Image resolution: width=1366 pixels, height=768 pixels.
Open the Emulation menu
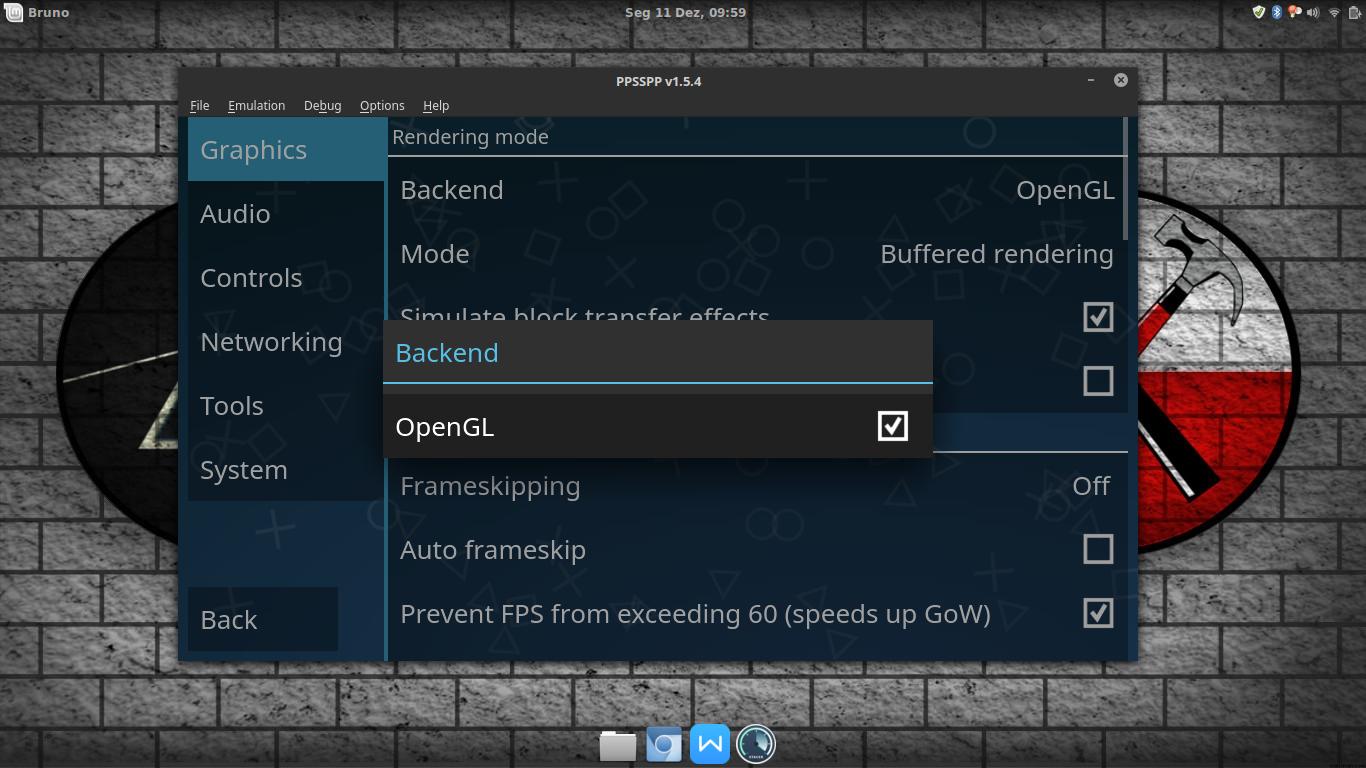[256, 105]
